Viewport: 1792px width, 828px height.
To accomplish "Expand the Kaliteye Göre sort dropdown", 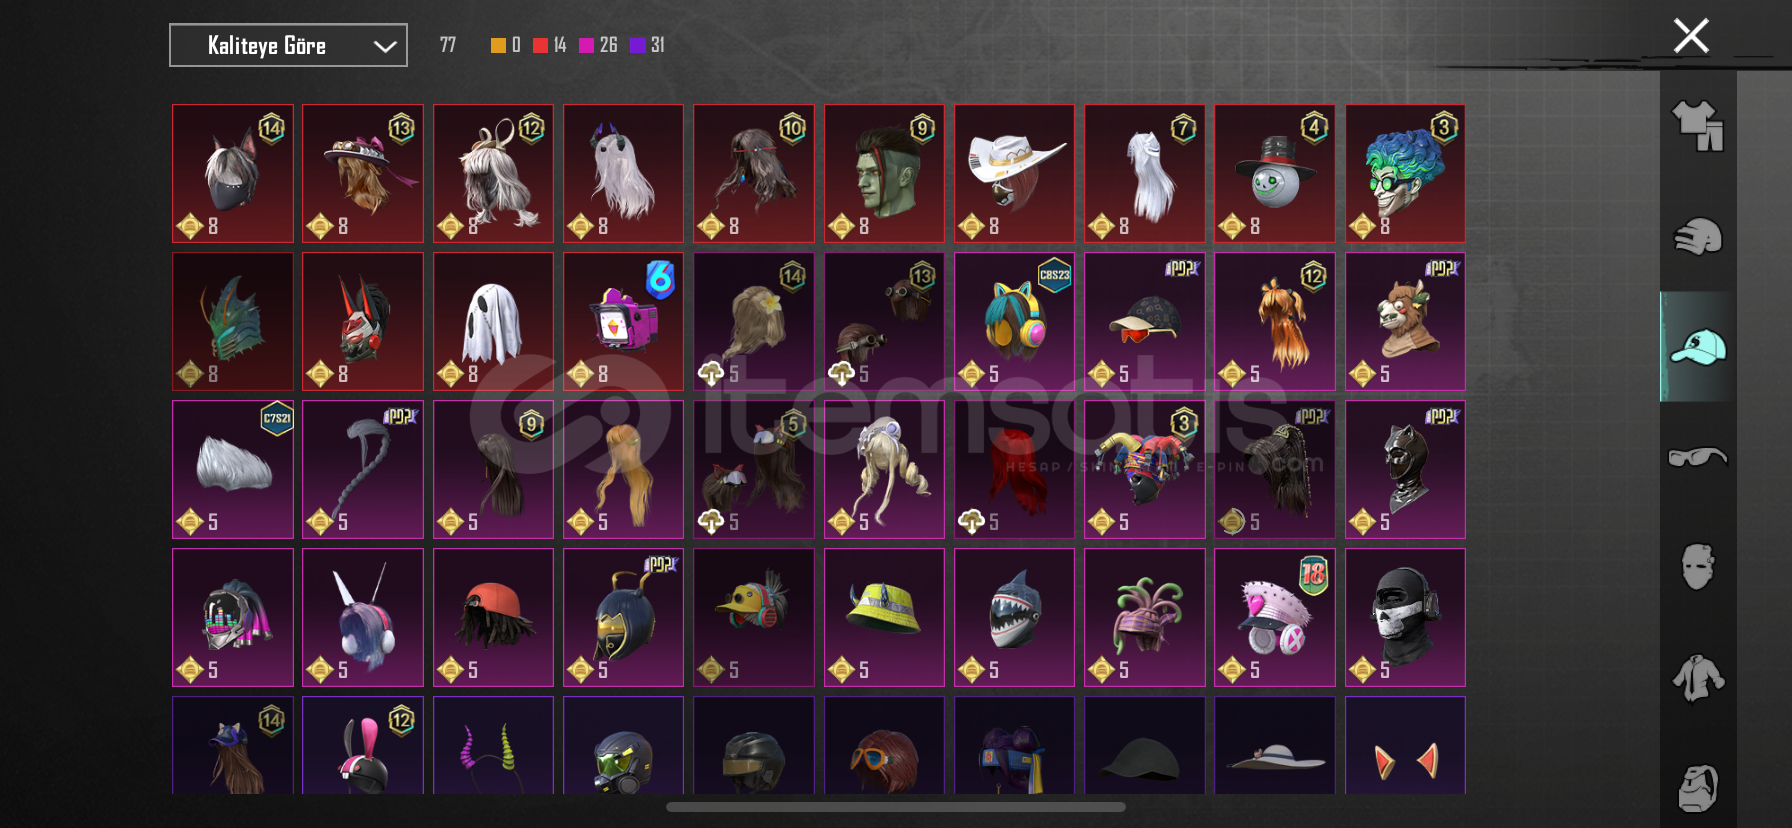I will click(288, 45).
